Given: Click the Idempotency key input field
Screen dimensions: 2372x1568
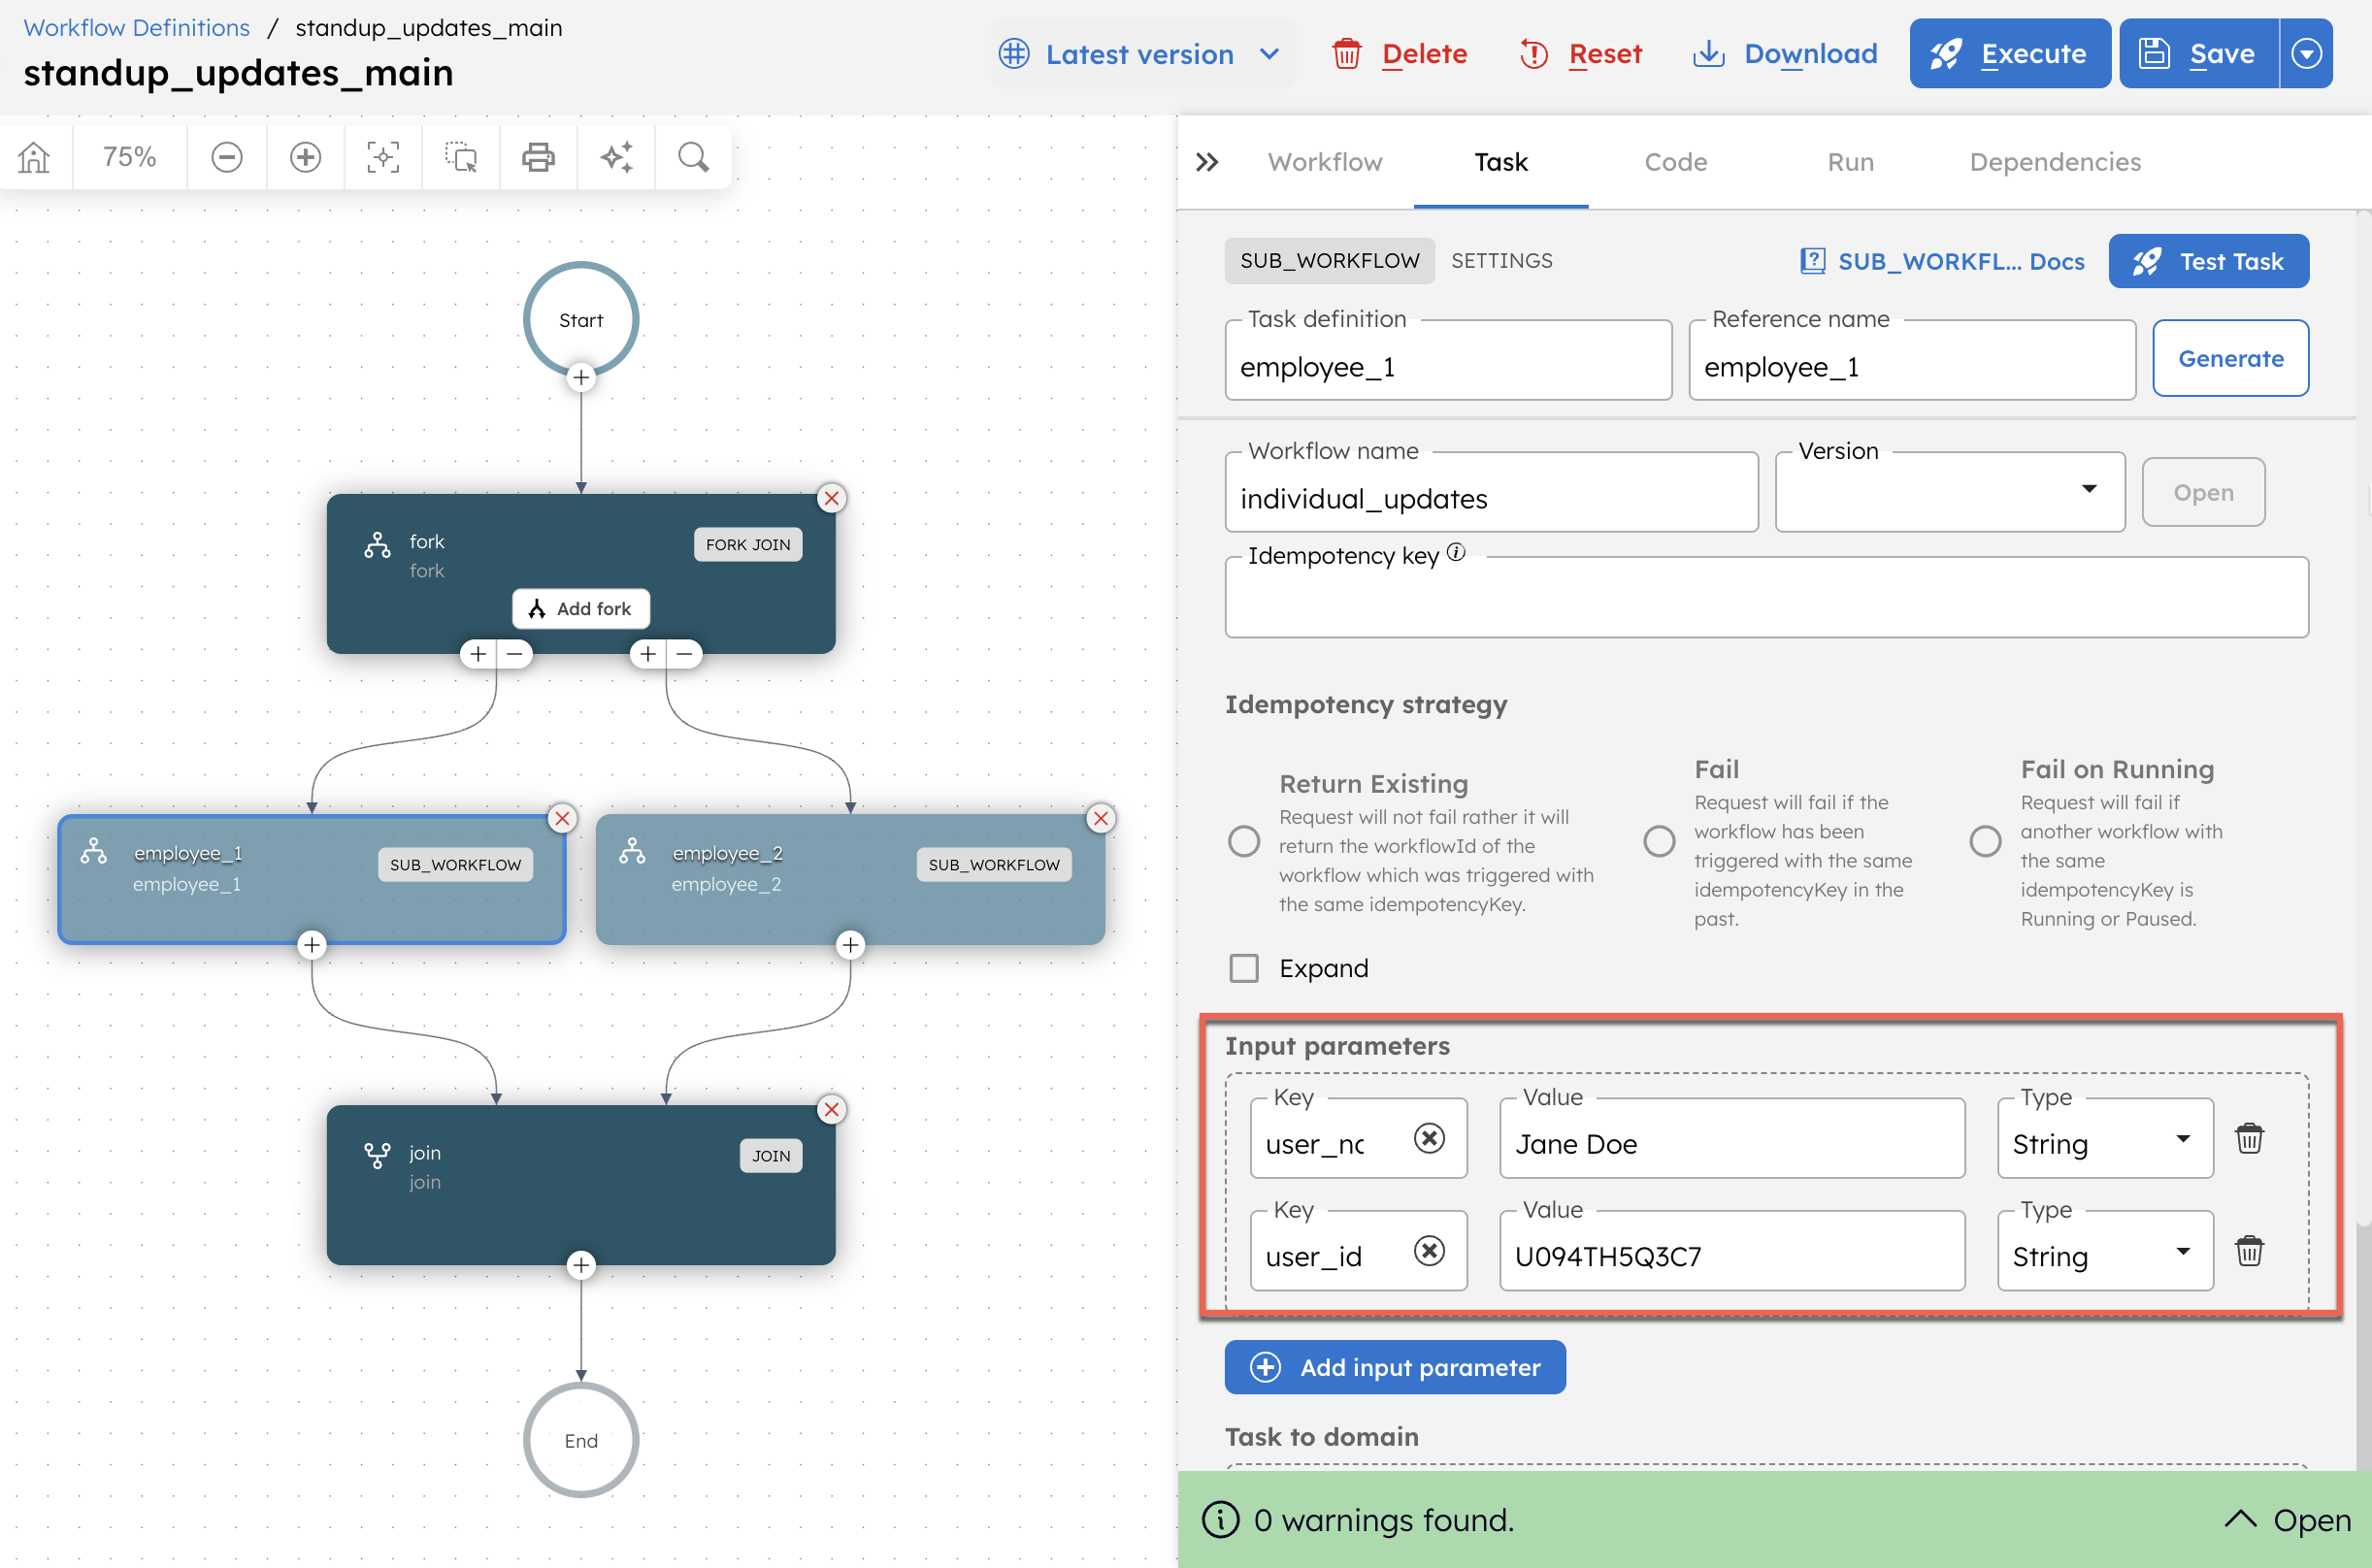Looking at the screenshot, I should click(x=1766, y=598).
